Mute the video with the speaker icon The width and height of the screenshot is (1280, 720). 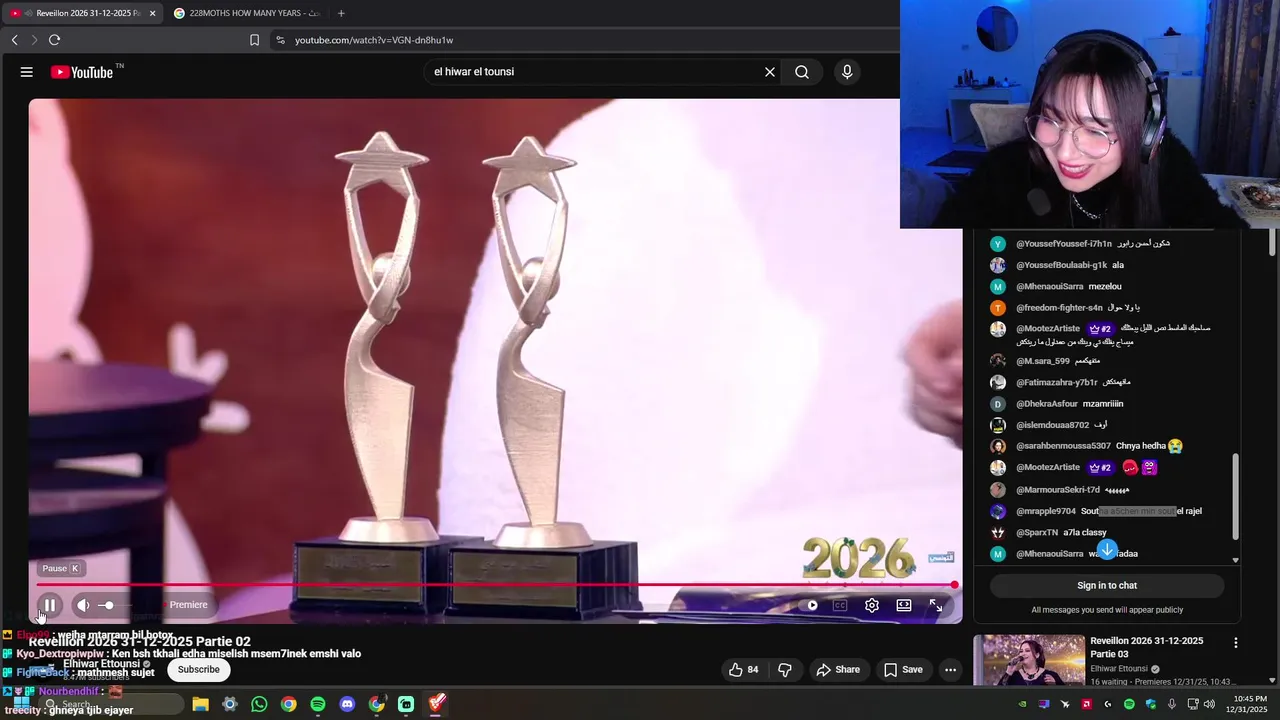point(83,605)
